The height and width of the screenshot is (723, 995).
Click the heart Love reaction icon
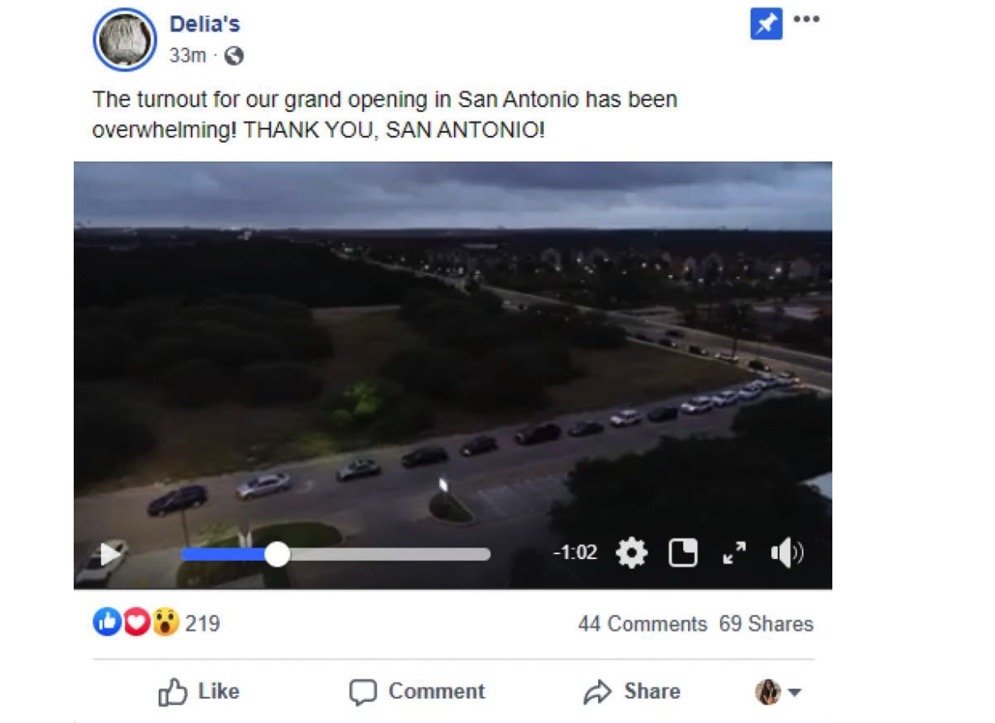(x=136, y=622)
